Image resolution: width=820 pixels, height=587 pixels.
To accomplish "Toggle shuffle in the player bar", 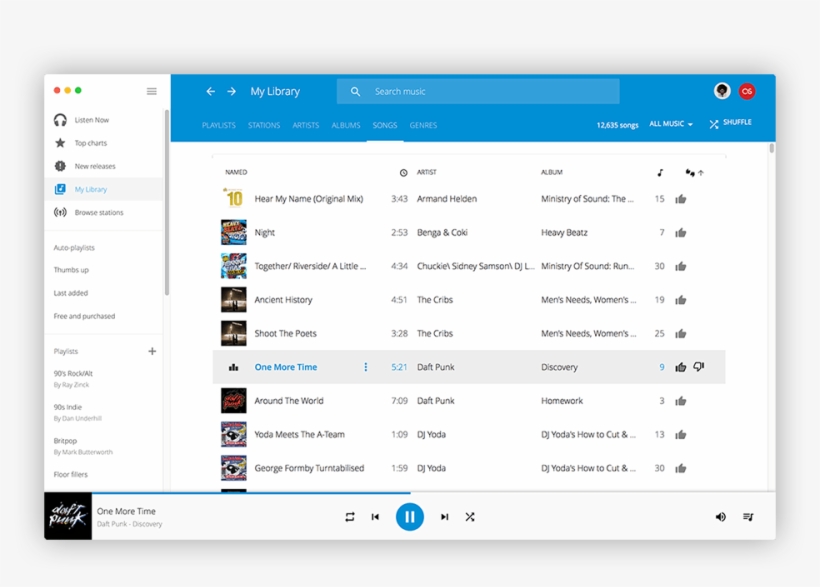I will (470, 517).
